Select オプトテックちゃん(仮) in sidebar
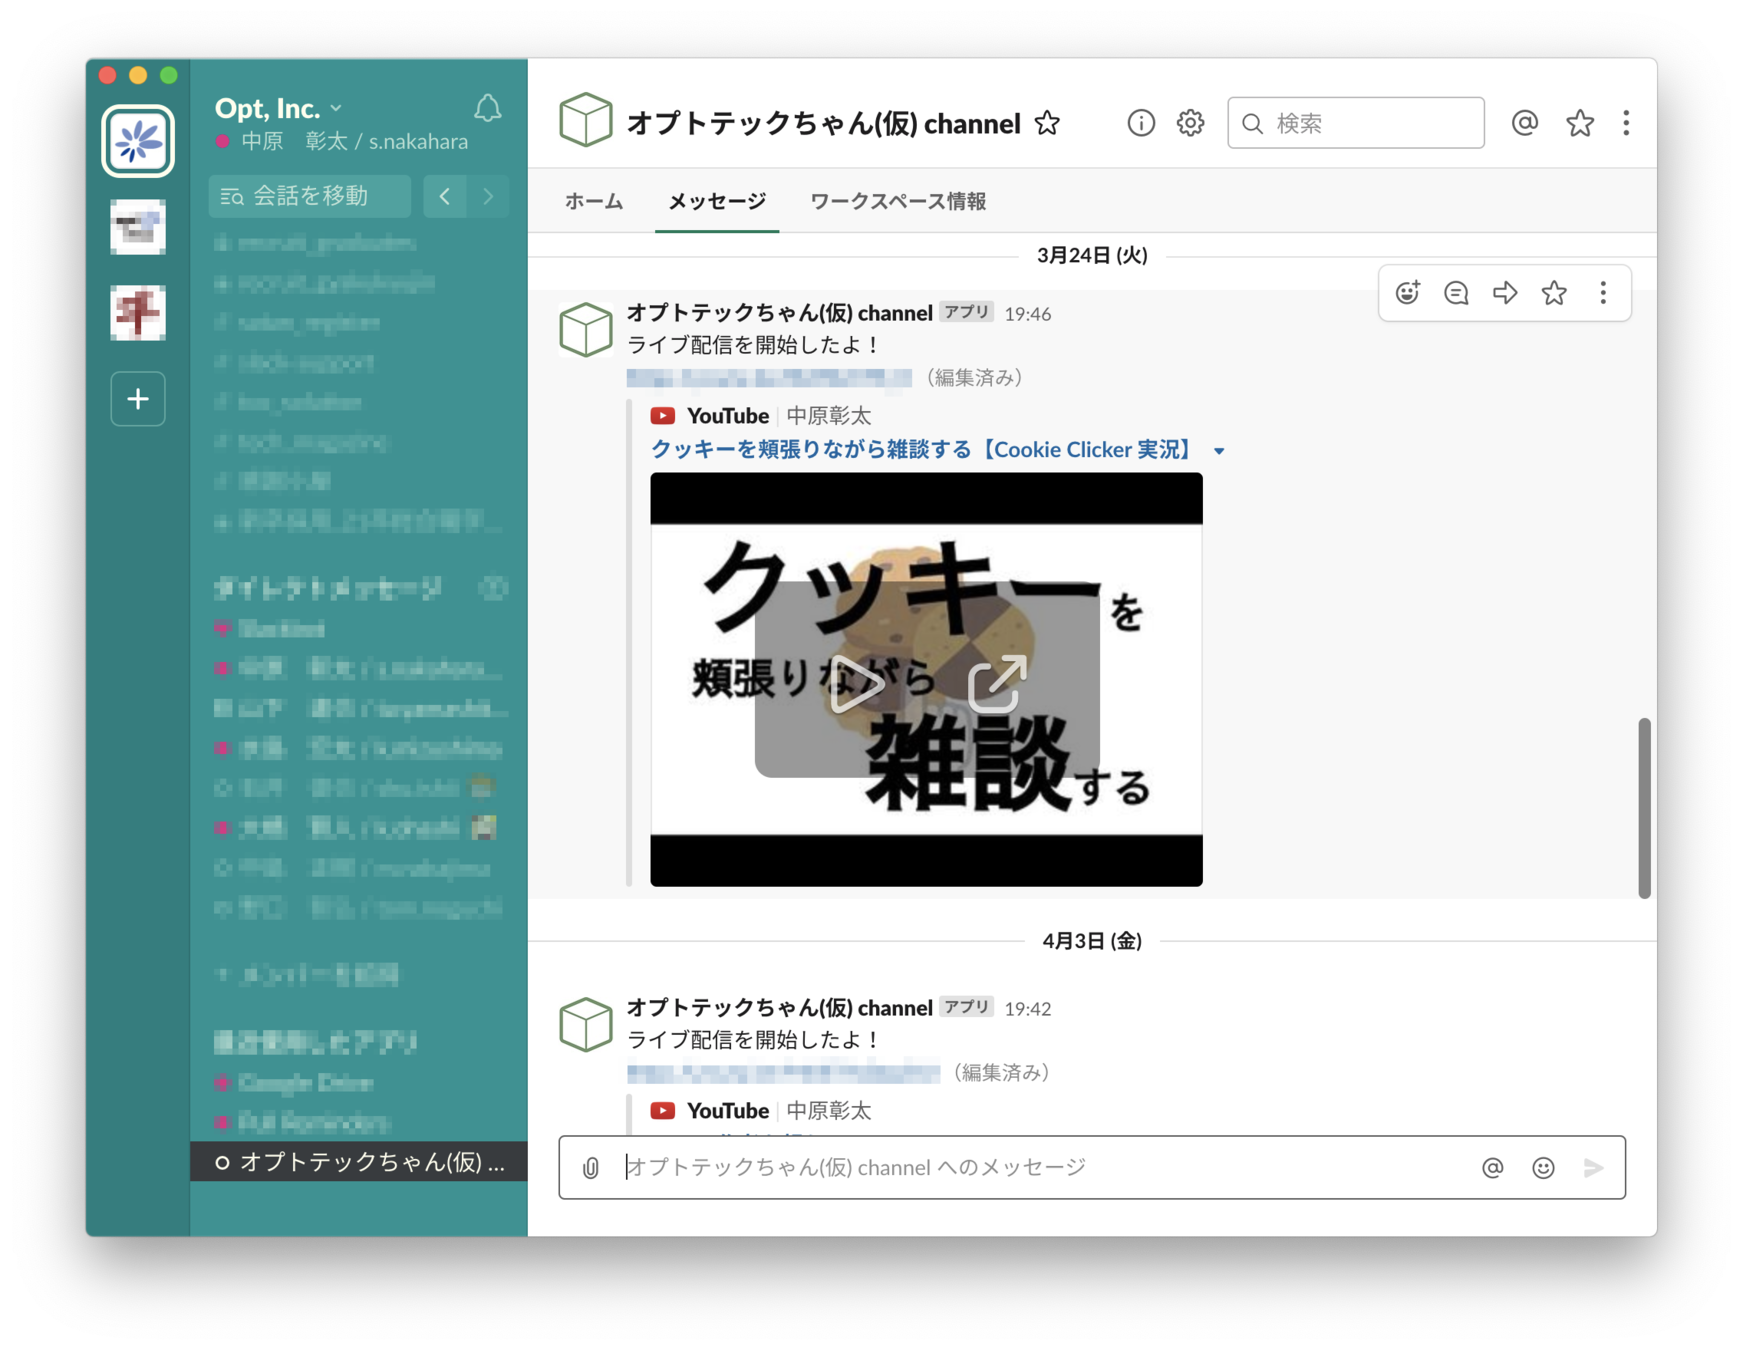 (x=359, y=1161)
